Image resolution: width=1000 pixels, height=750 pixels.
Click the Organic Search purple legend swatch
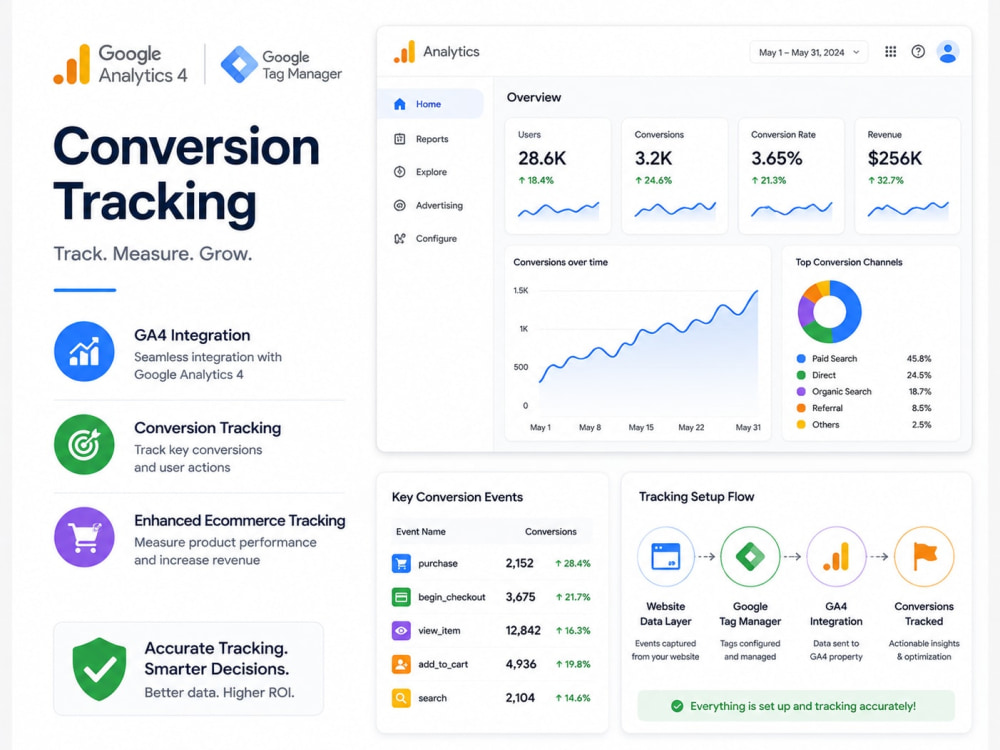(801, 392)
